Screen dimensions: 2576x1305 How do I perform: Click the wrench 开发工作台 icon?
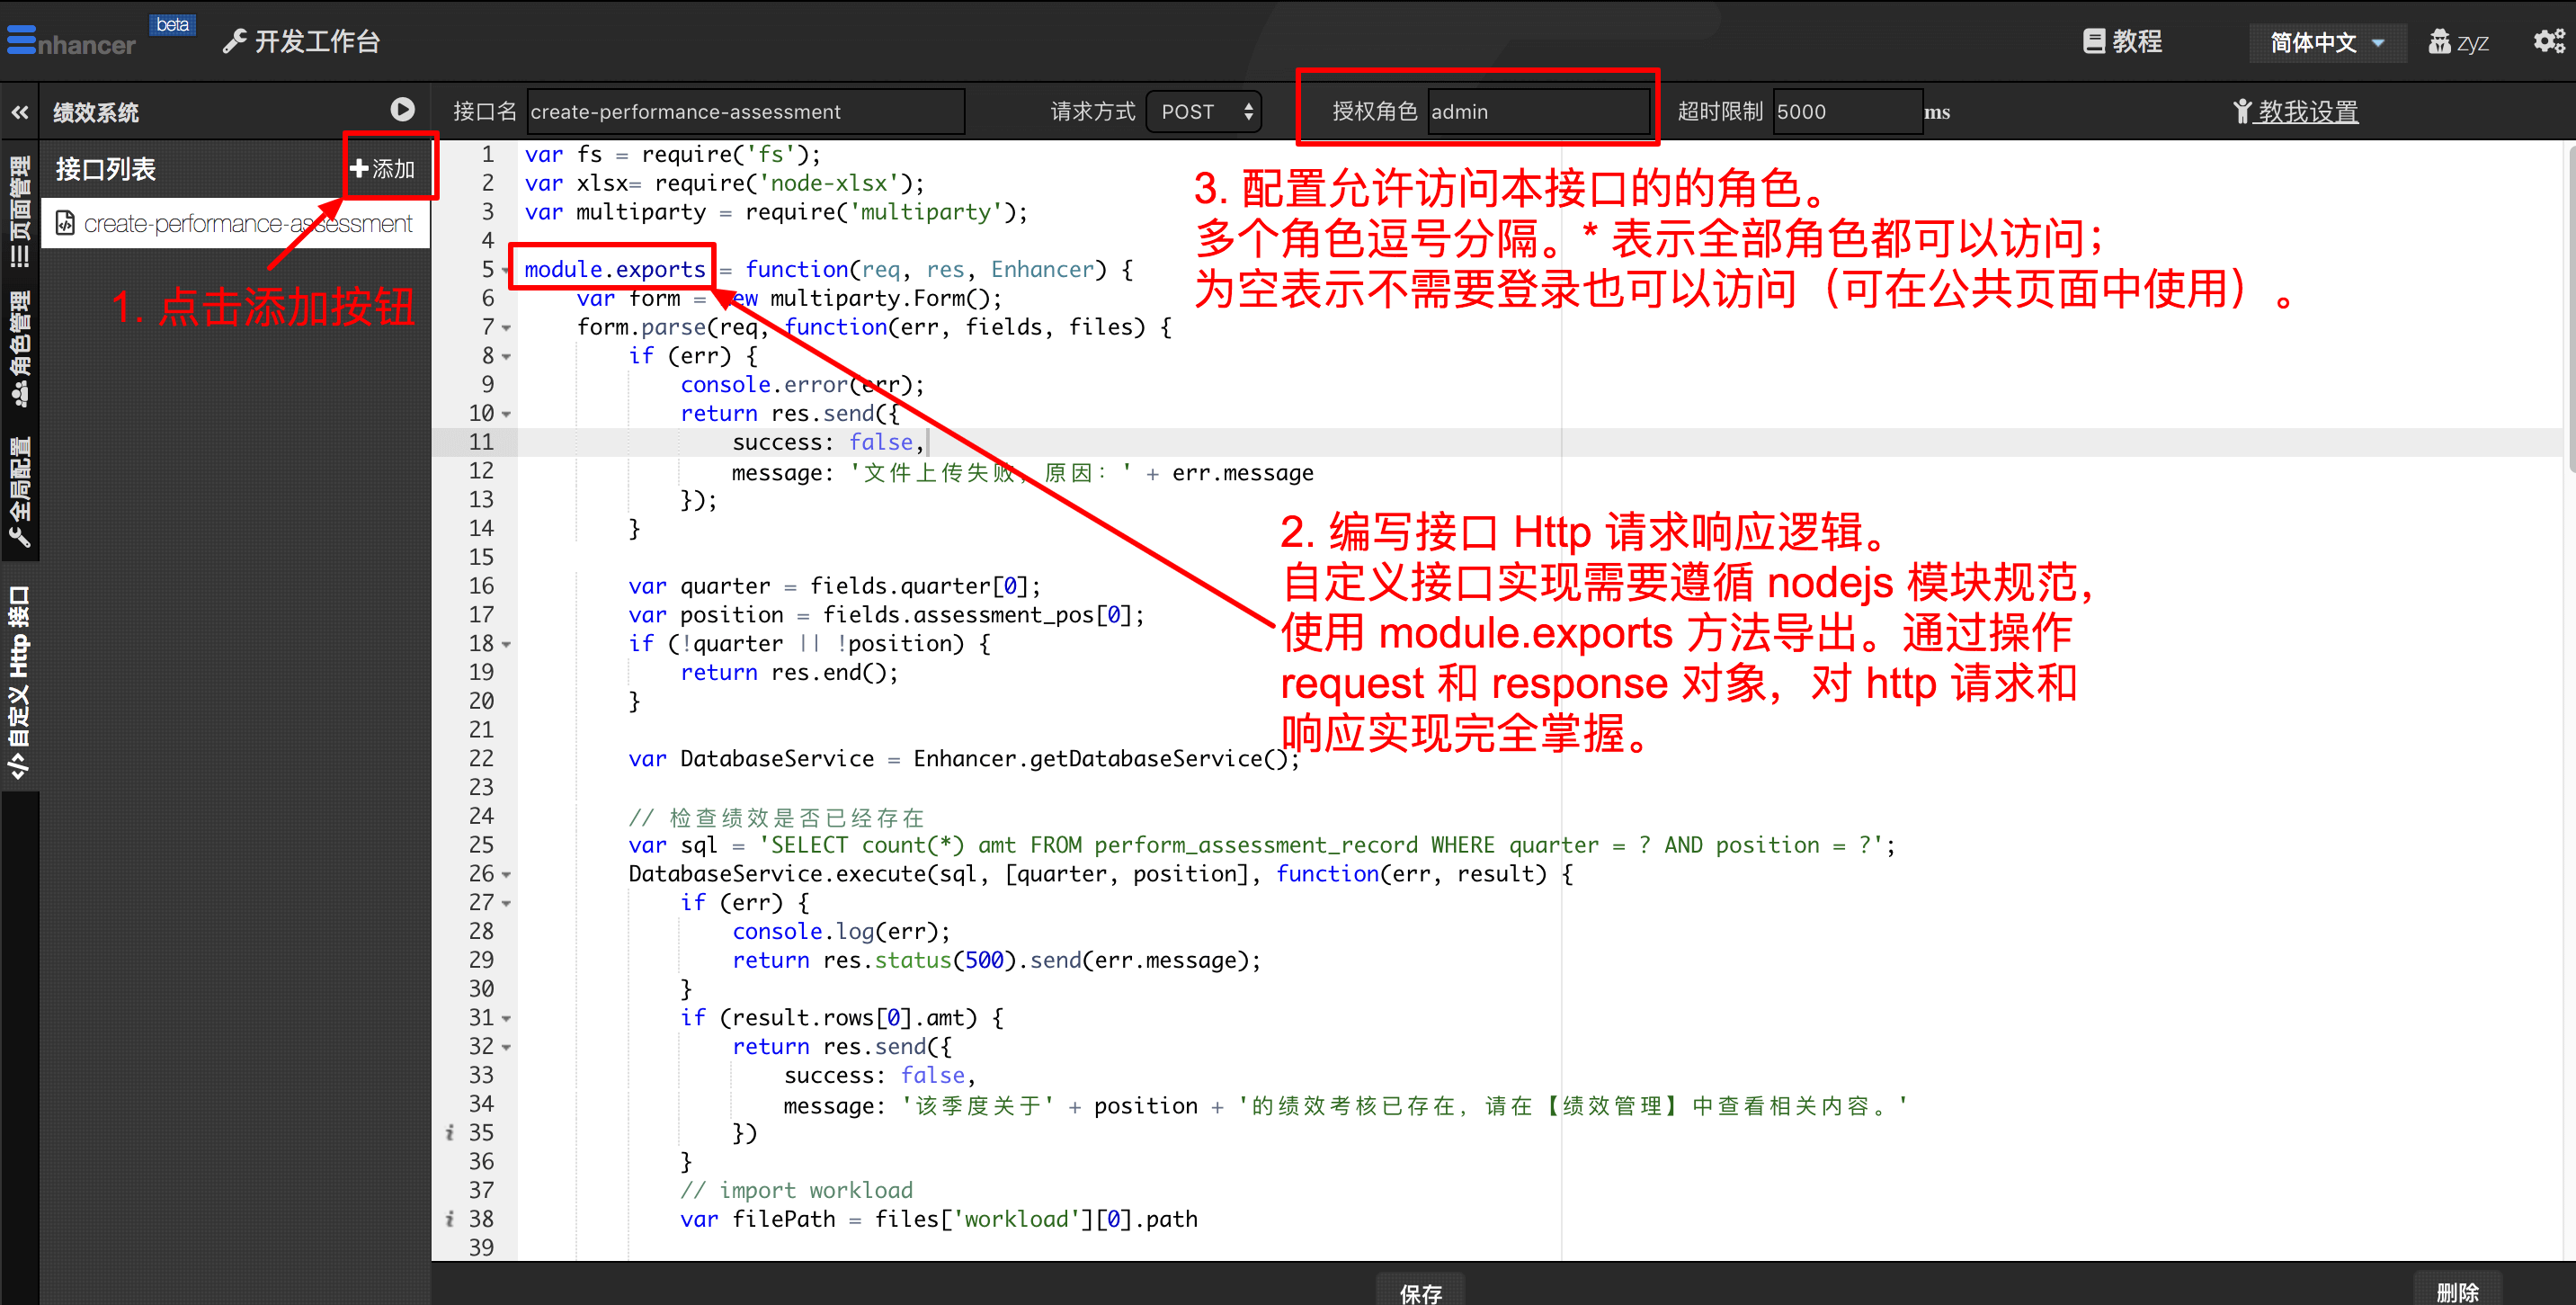coord(234,41)
